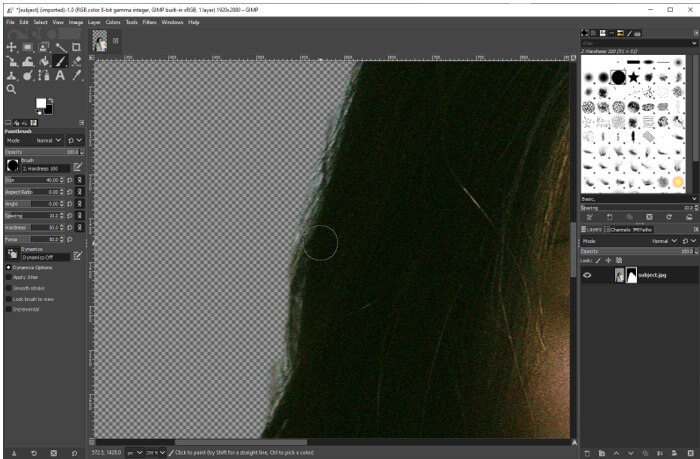Swap foreground and background colors arrow

pyautogui.click(x=50, y=100)
